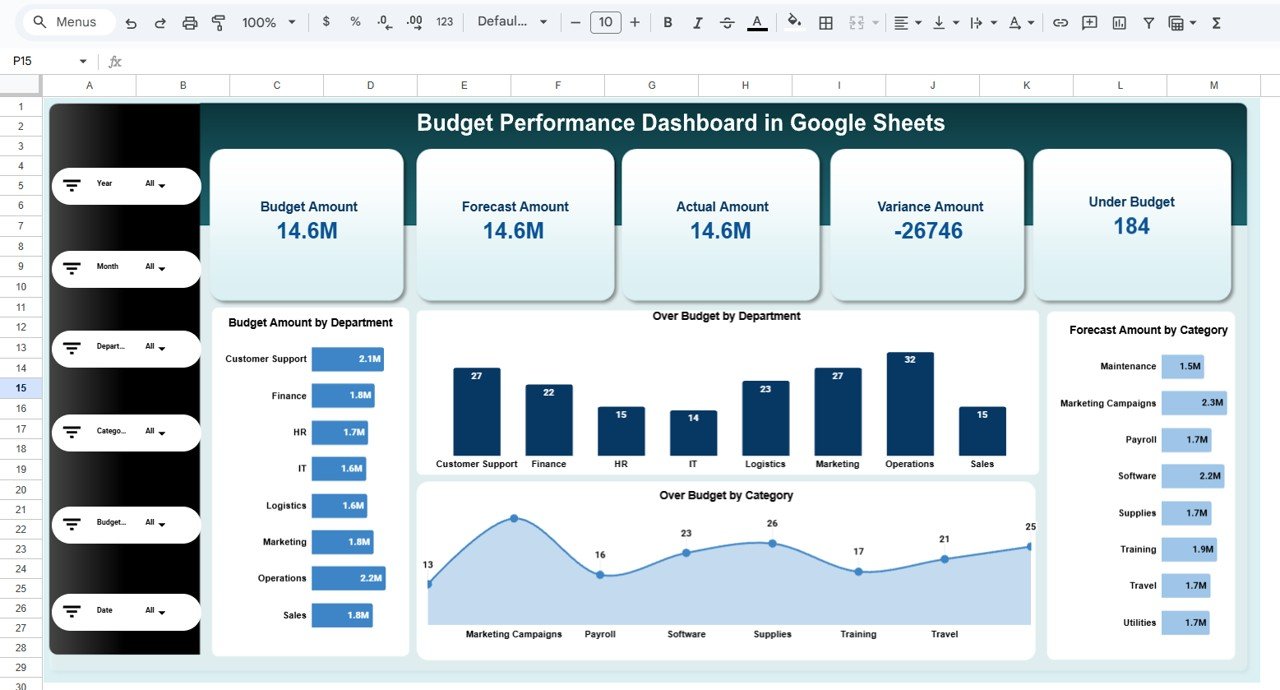This screenshot has width=1280, height=690.
Task: Insert a link with the link icon
Action: pos(1060,22)
